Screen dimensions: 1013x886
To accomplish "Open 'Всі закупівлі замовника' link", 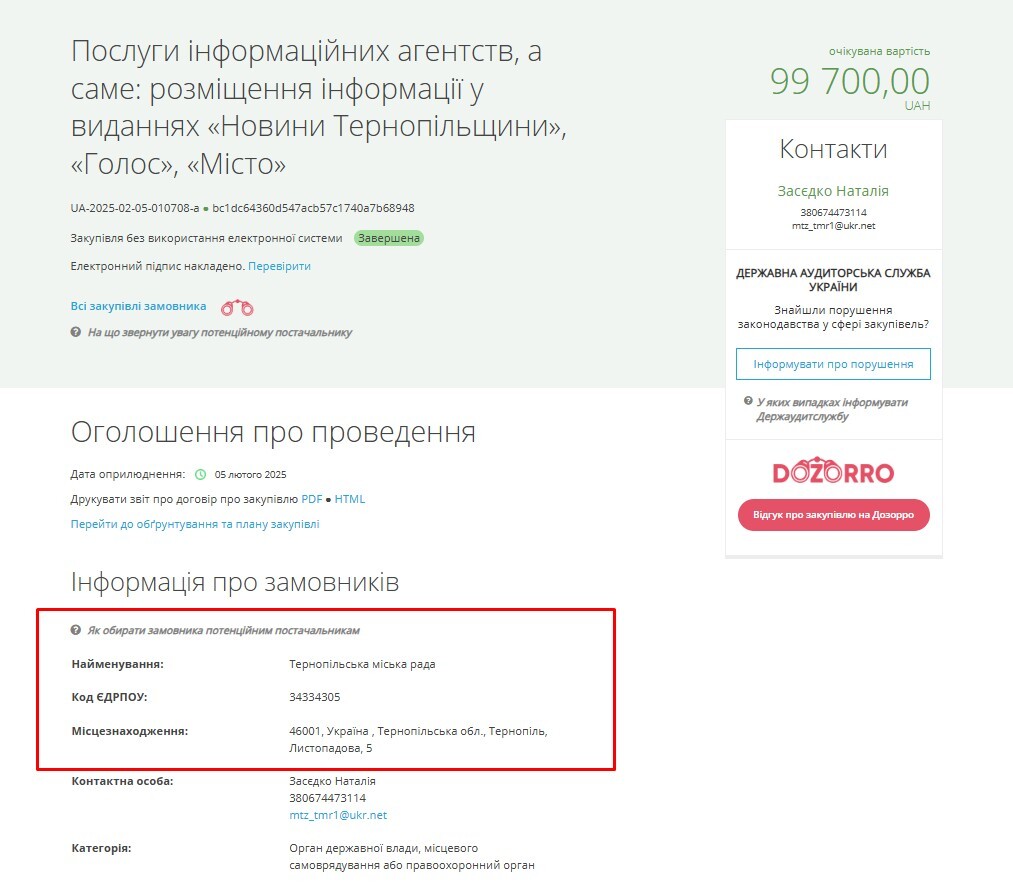I will point(138,306).
